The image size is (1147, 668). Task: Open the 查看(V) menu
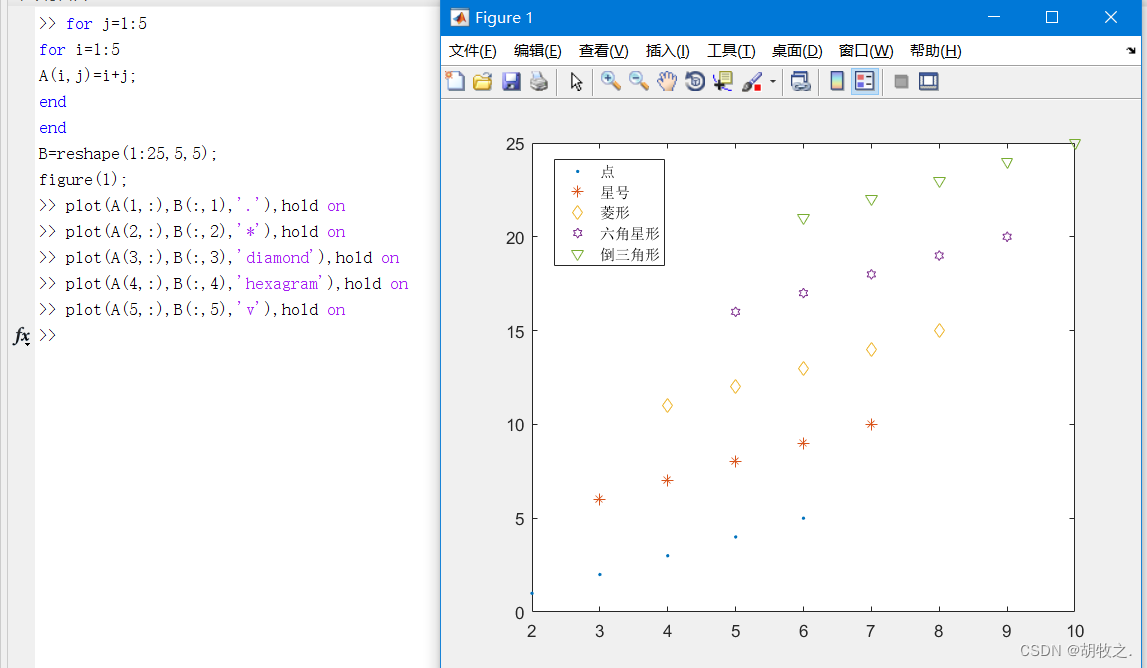click(x=603, y=51)
